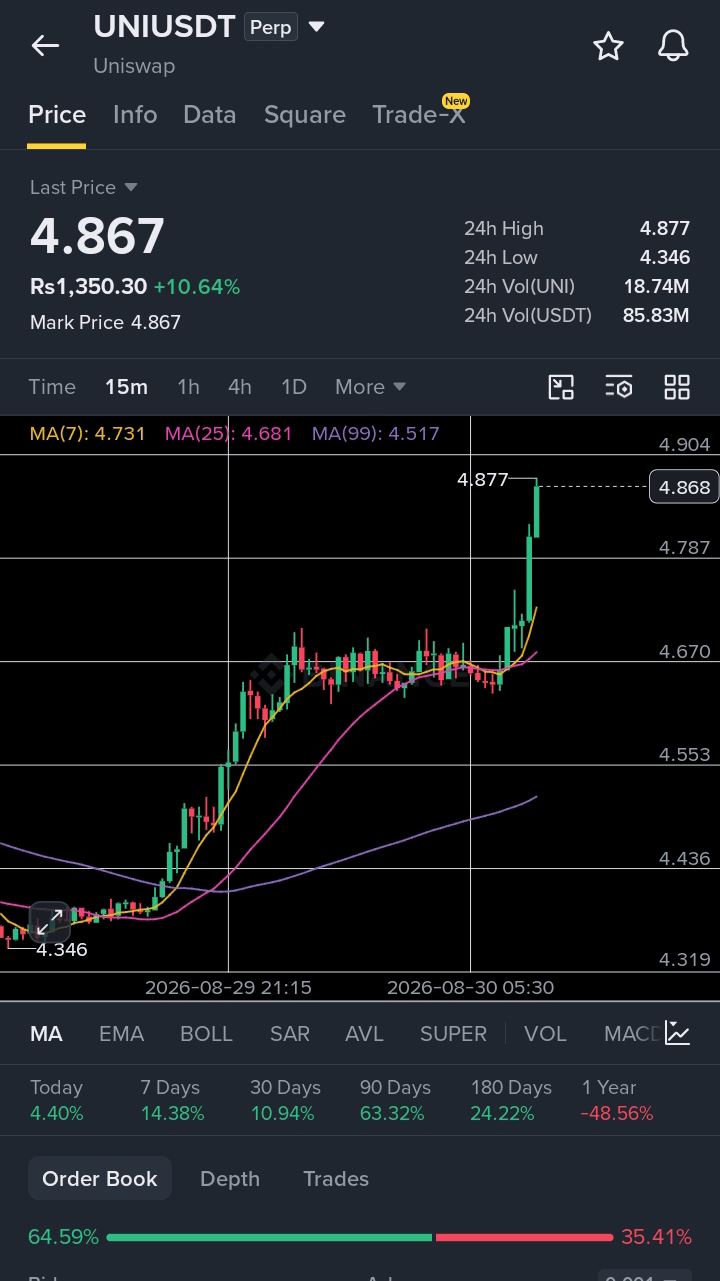Tap the 1 Year -48.56% performance
This screenshot has height=1281, width=720.
(x=617, y=1100)
